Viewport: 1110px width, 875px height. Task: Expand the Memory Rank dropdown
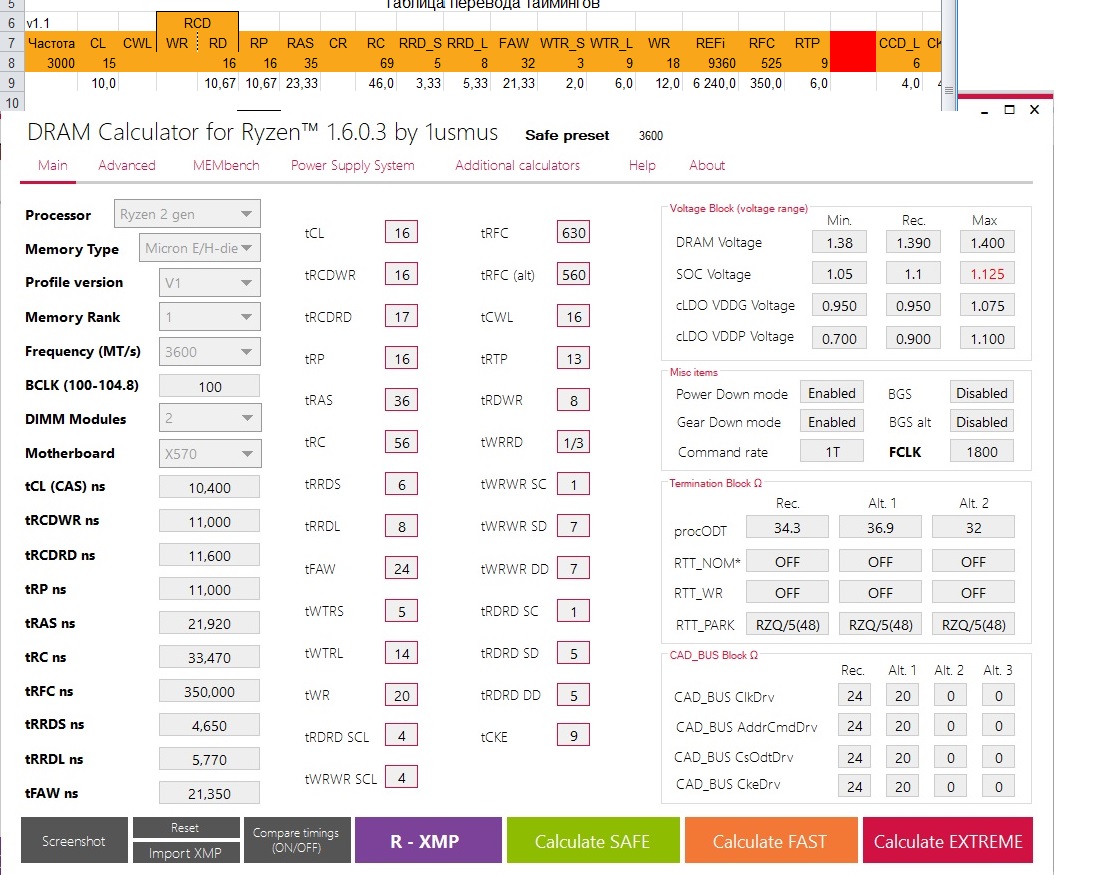[210, 316]
